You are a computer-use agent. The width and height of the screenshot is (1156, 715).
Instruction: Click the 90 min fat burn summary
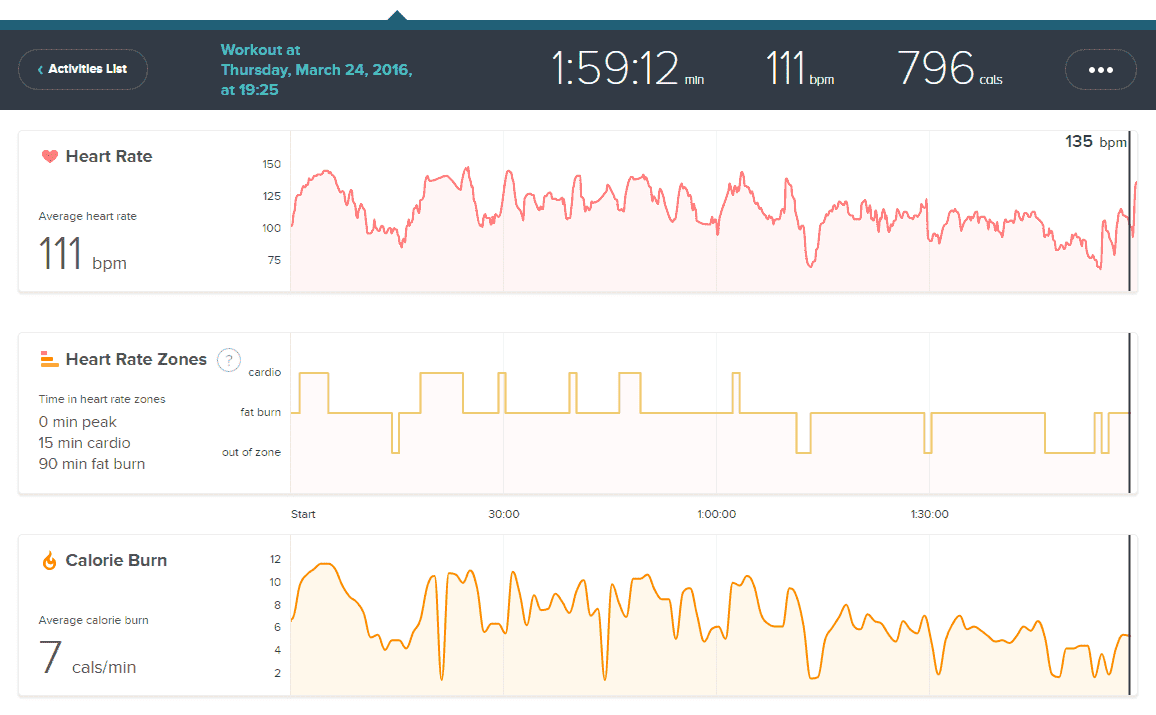(92, 464)
